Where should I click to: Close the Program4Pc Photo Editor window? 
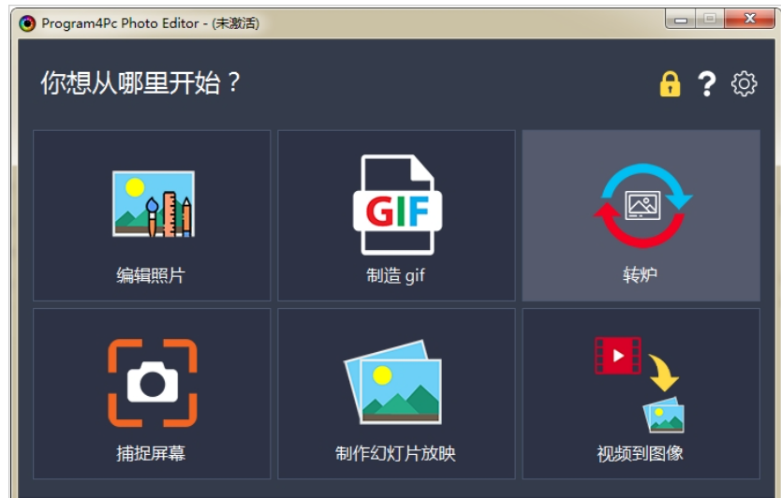[x=750, y=19]
